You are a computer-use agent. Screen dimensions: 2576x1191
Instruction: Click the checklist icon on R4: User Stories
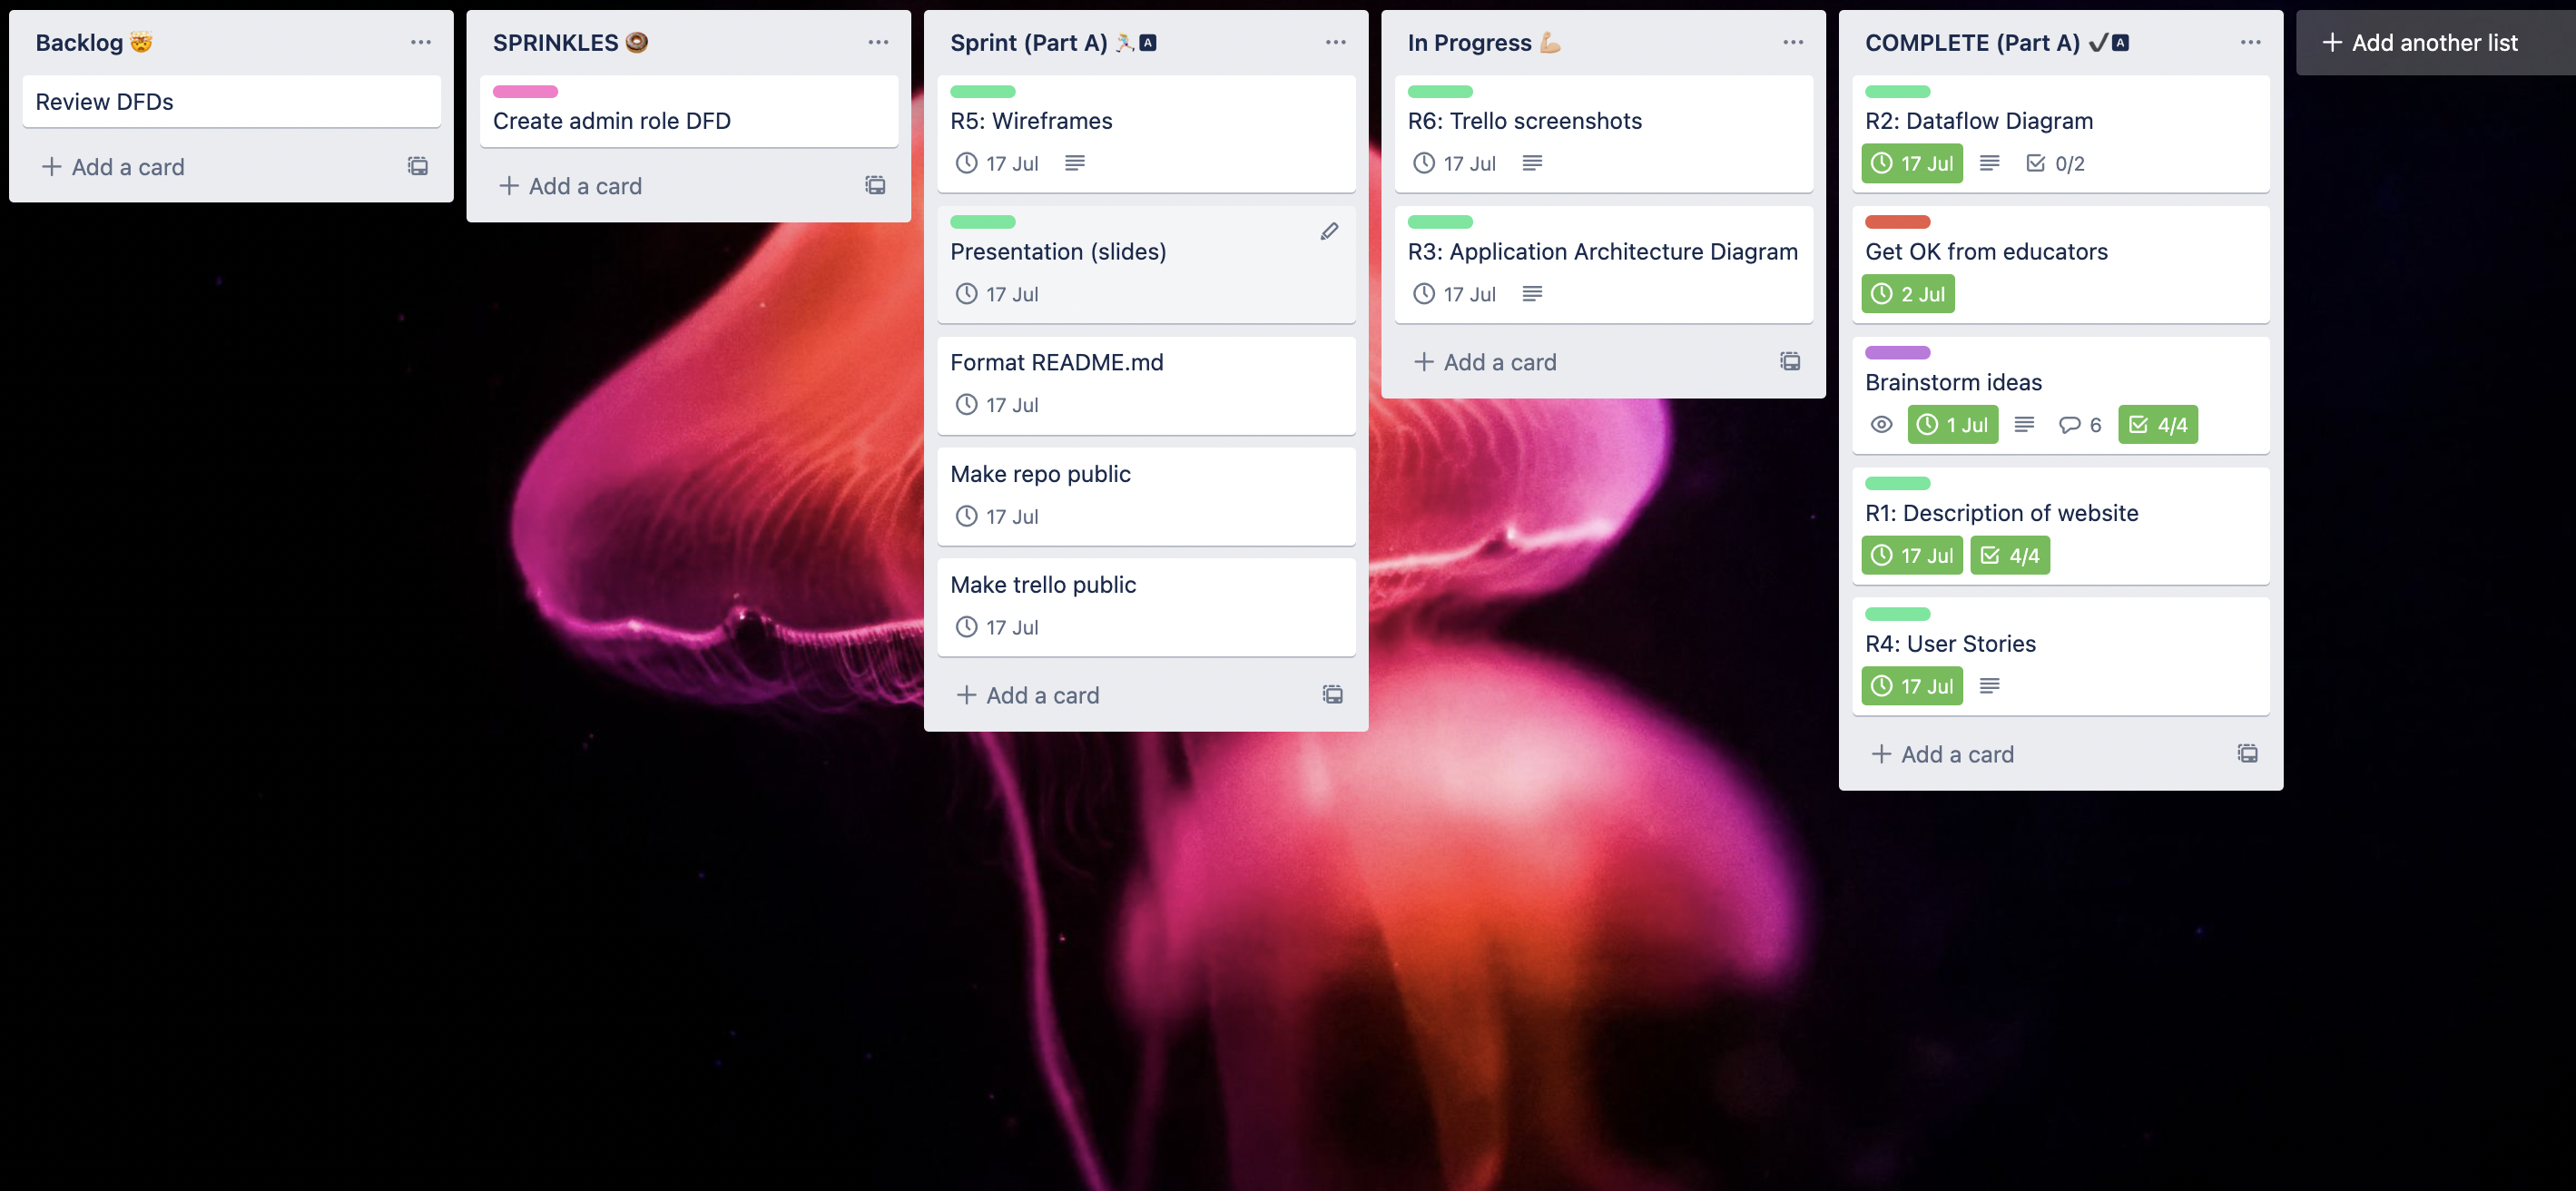1988,686
